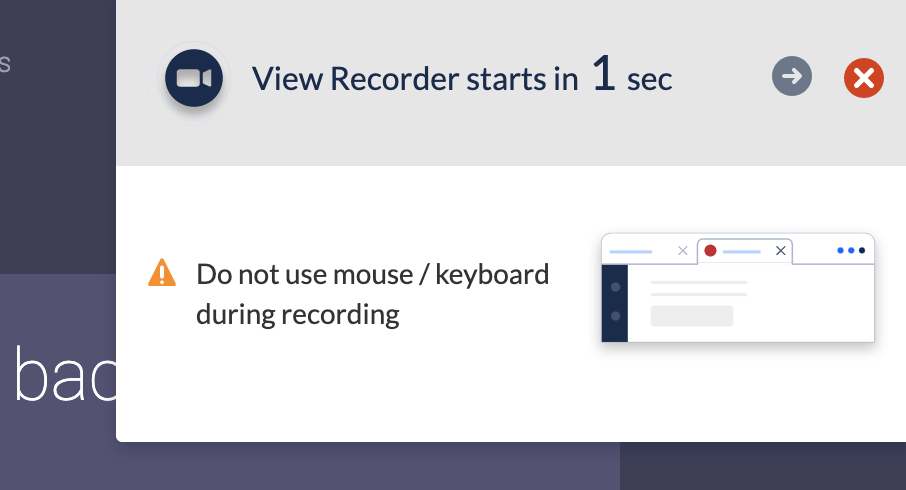Viewport: 906px width, 490px height.
Task: Click the lower dot in illustration's dark sidebar
Action: pyautogui.click(x=615, y=316)
